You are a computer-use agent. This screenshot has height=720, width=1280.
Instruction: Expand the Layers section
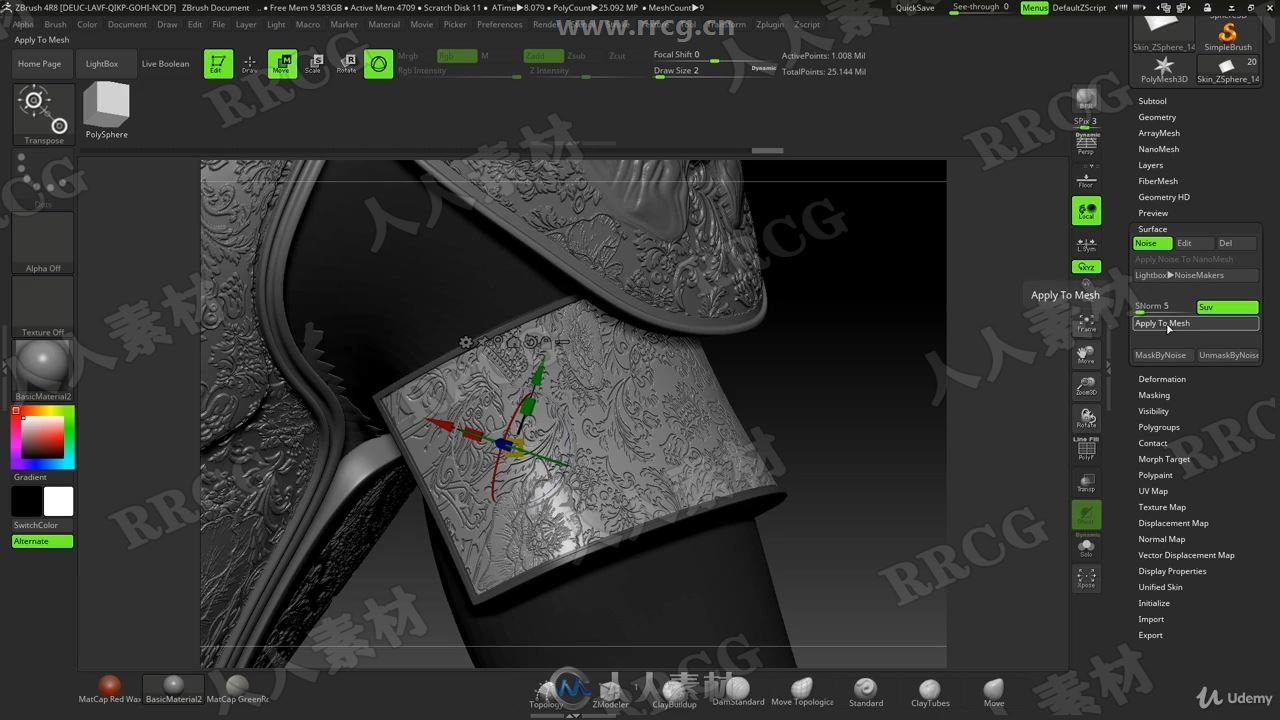tap(1150, 165)
